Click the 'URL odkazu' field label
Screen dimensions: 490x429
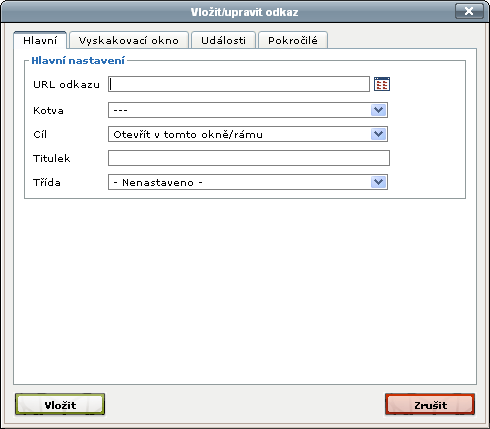66,85
